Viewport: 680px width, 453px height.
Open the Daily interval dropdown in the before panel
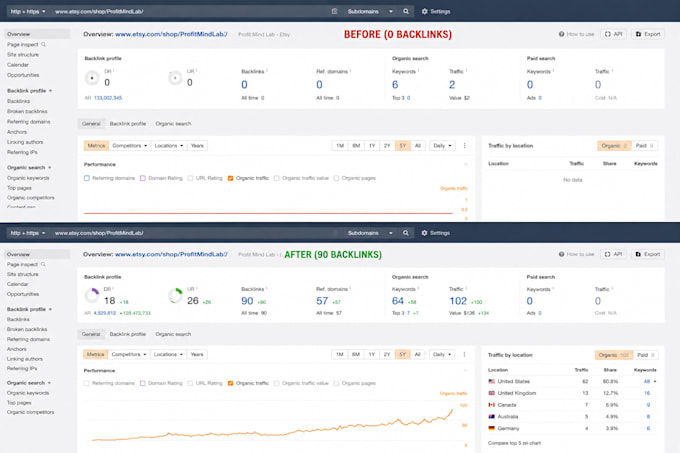tap(442, 146)
